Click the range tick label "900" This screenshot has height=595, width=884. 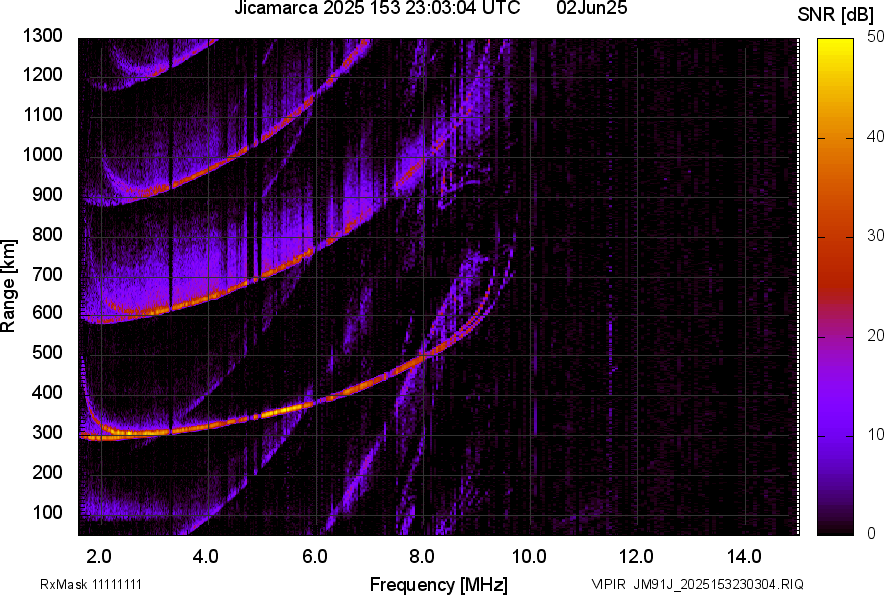coord(47,194)
